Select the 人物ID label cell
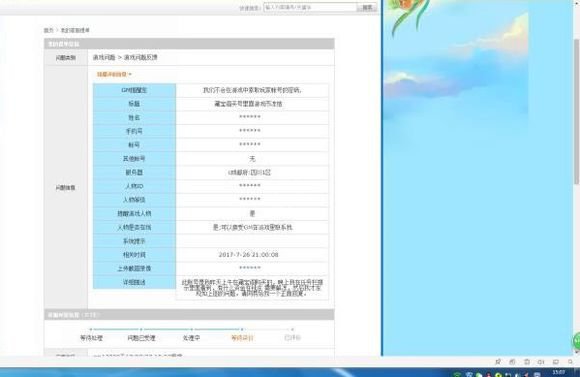Screen dimensions: 580x377 tap(134, 186)
